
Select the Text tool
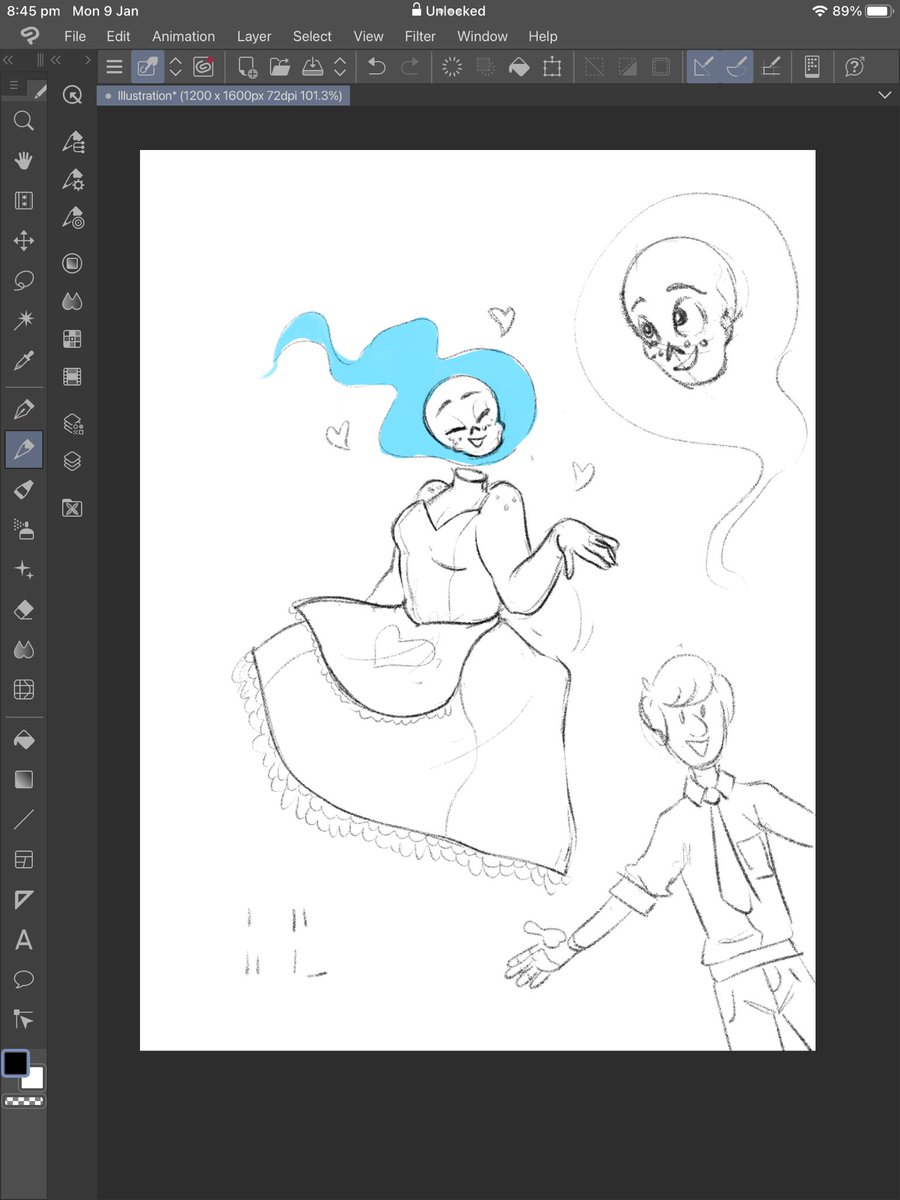pos(24,940)
